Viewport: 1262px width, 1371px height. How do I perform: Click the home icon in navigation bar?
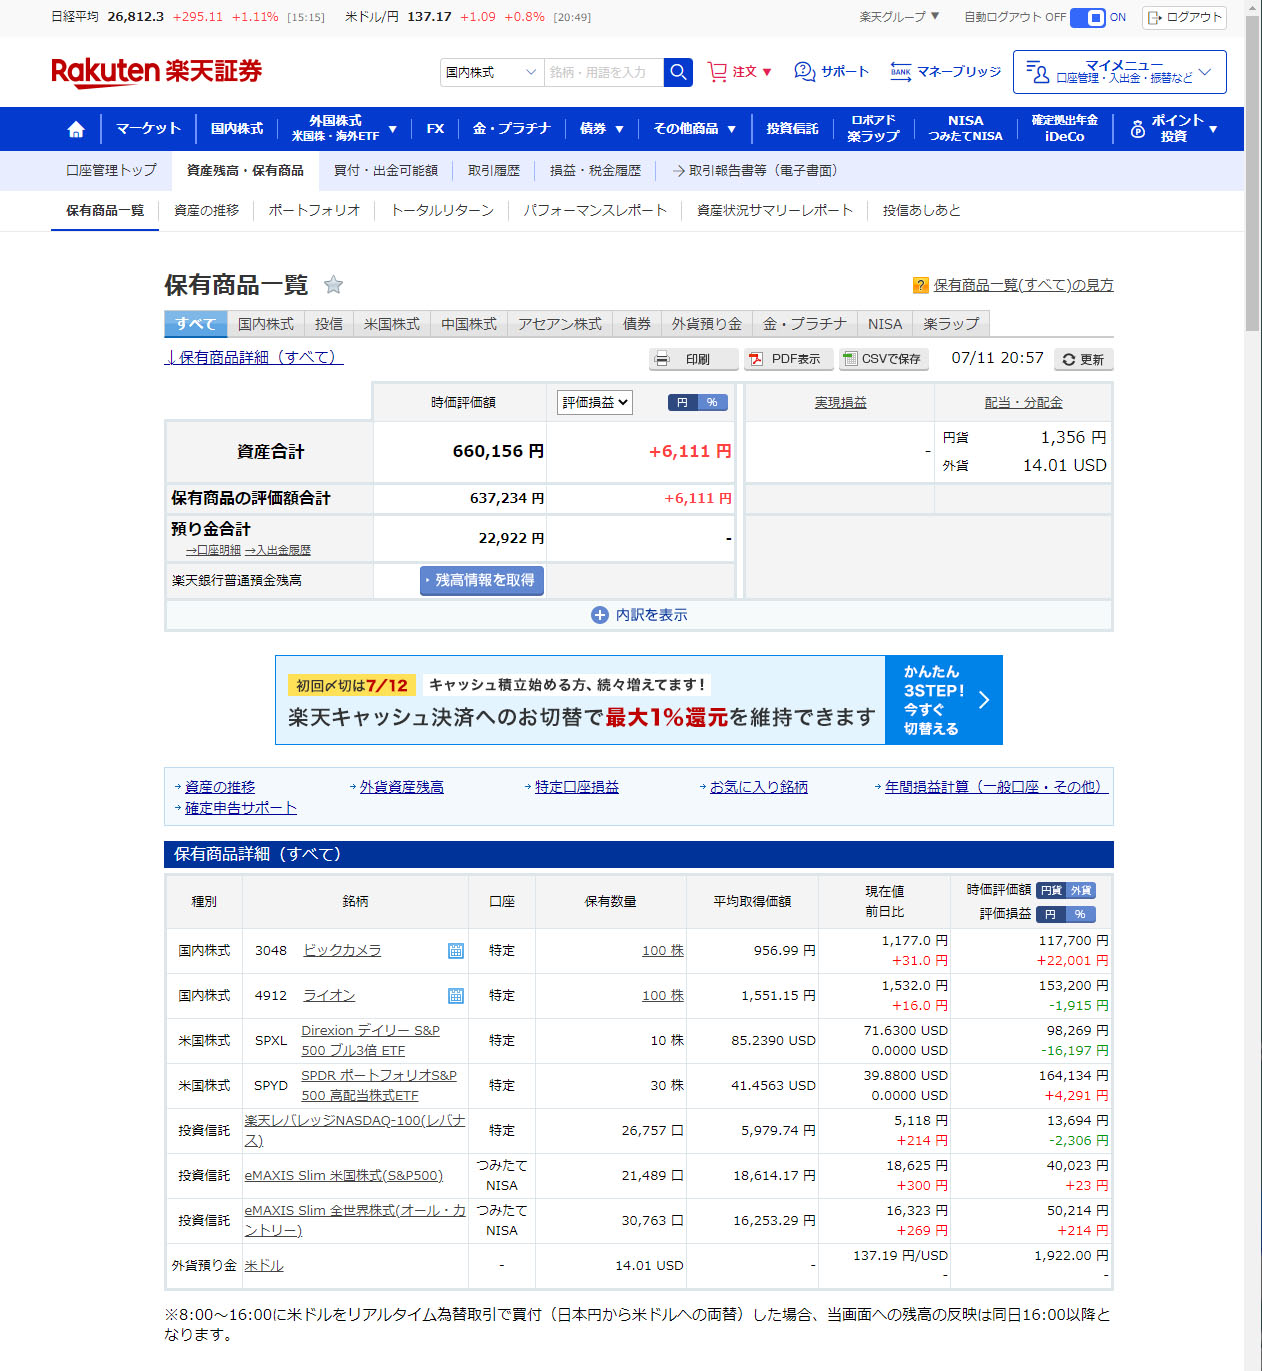(x=76, y=129)
